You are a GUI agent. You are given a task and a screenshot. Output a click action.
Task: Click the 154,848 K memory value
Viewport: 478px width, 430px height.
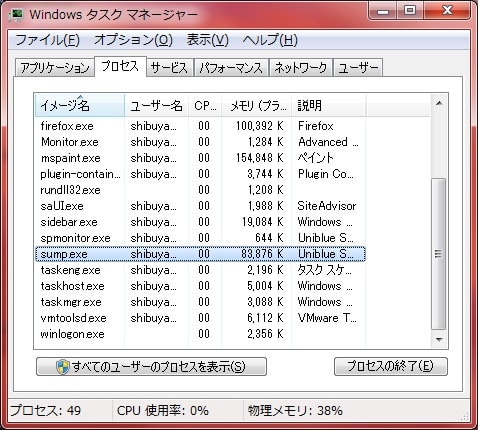click(x=260, y=158)
